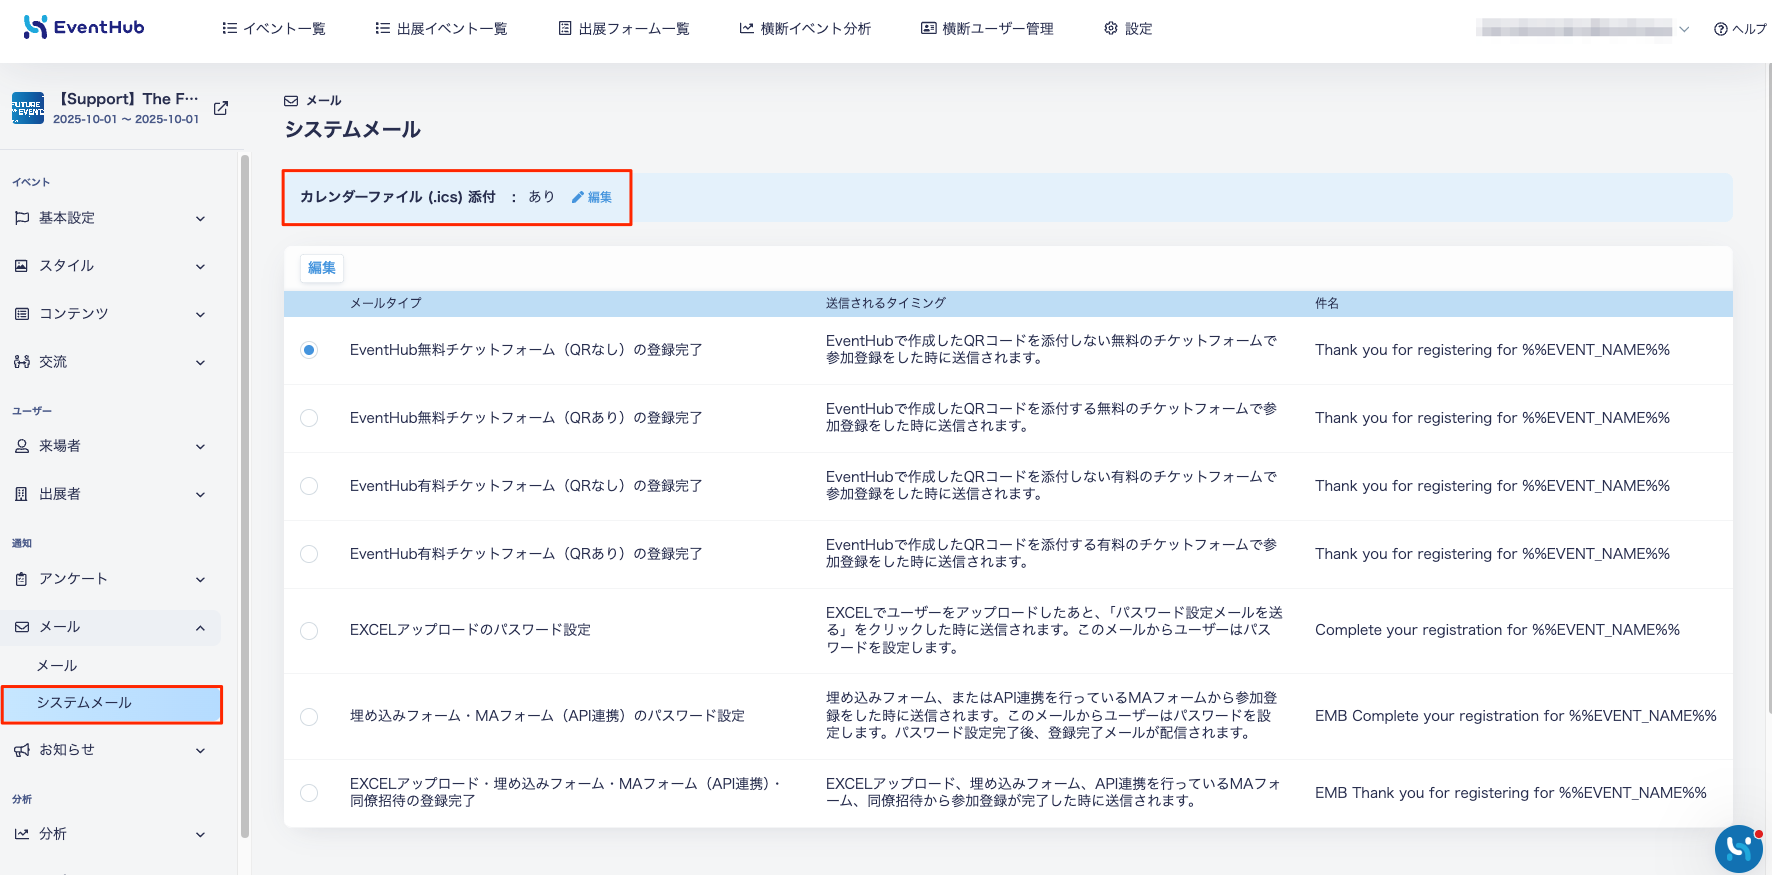1772x875 pixels.
Task: Open event page via external link icon
Action: [x=221, y=108]
